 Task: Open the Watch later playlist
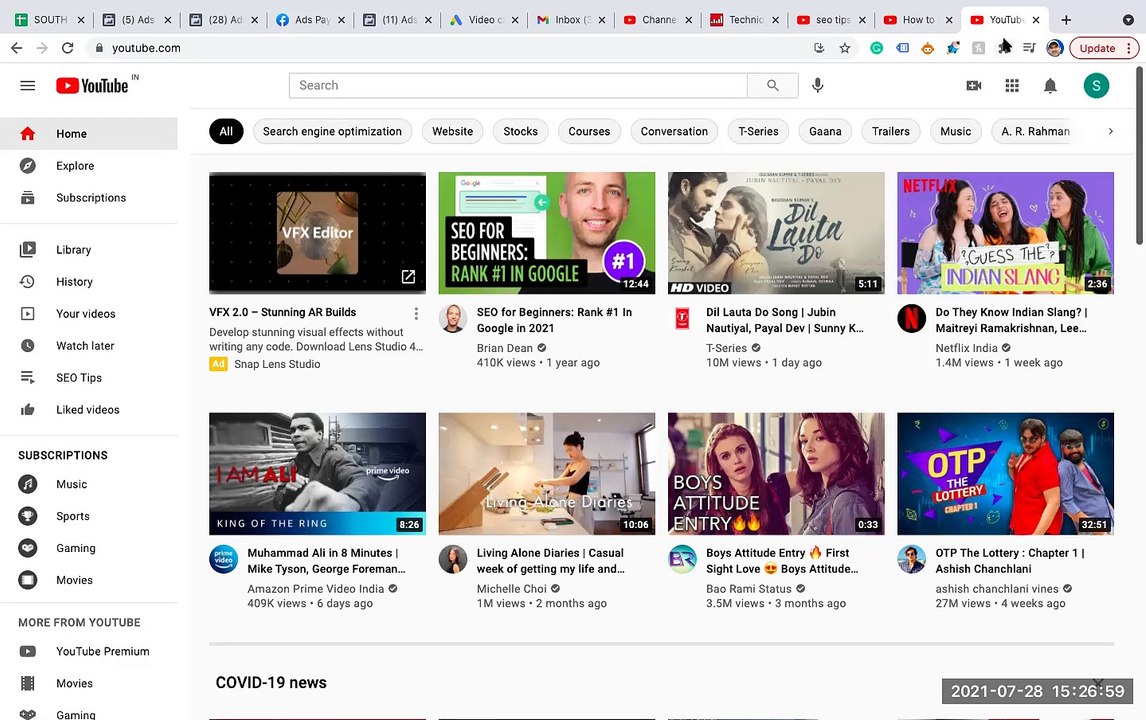pos(88,346)
